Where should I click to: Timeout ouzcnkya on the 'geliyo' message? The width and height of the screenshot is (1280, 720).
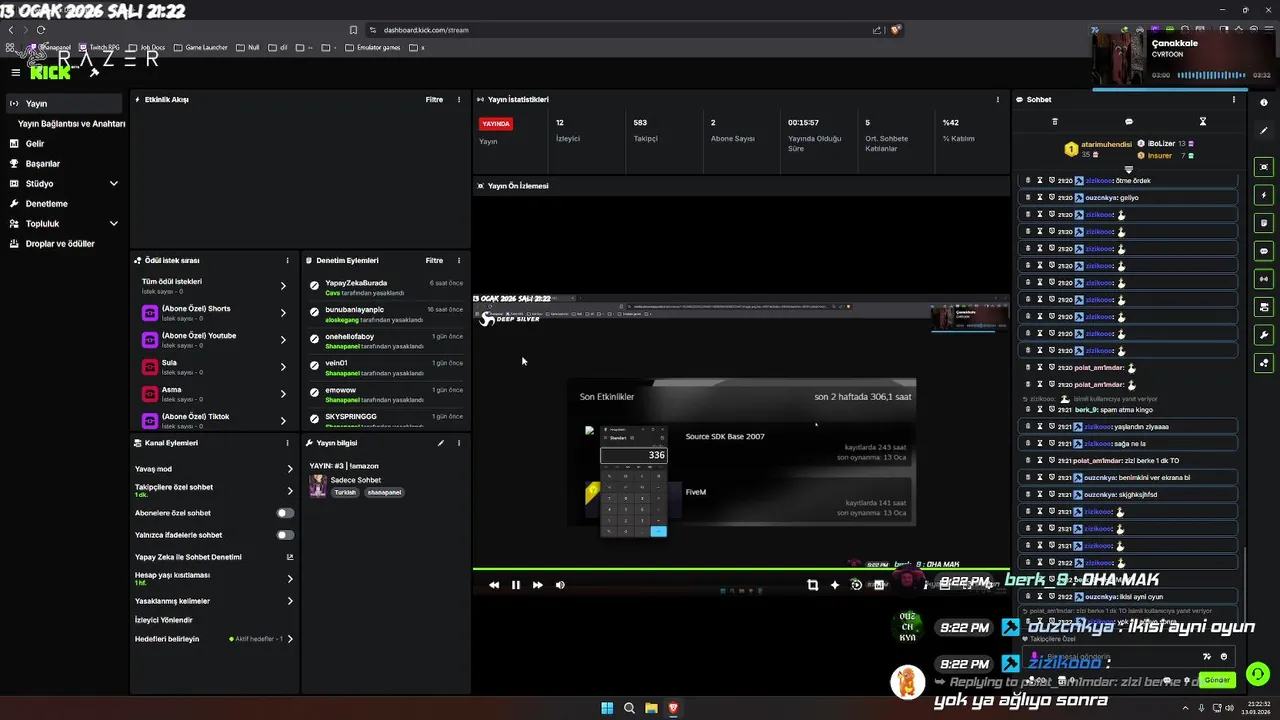point(1040,198)
